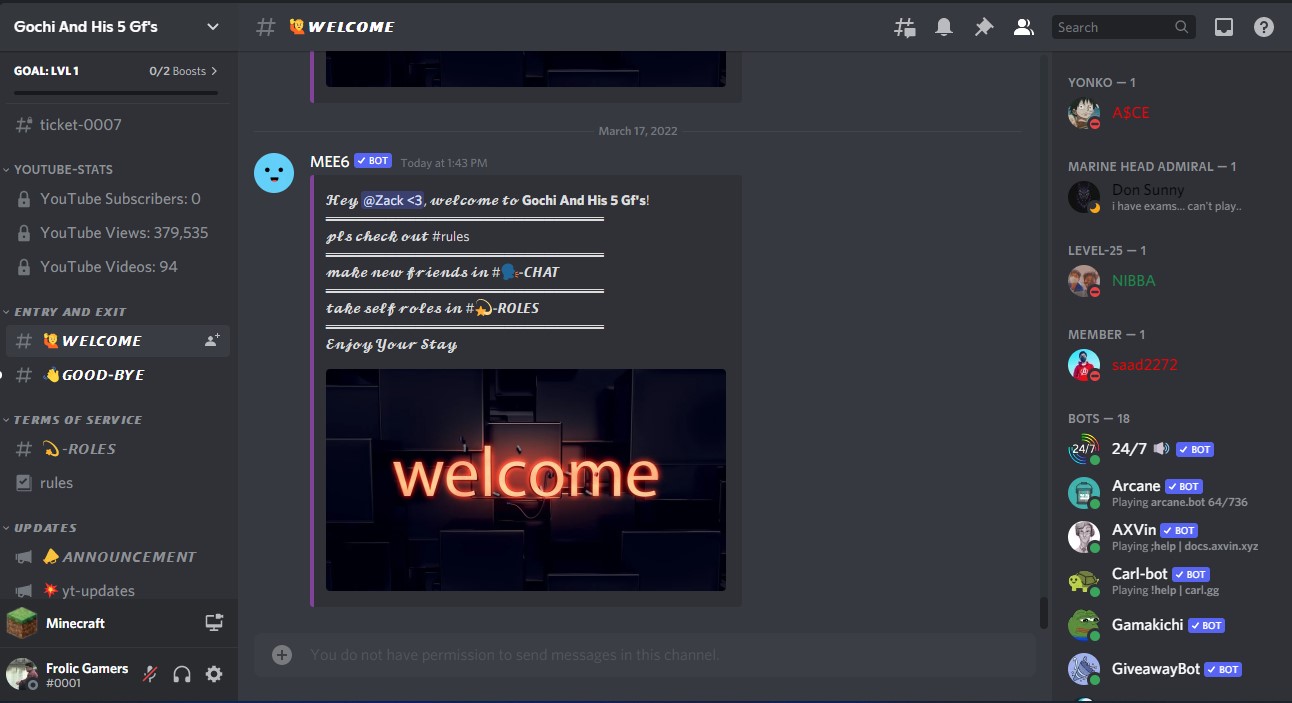Click the create invite icon on WELCOME channel
This screenshot has width=1292, height=703.
coord(212,341)
